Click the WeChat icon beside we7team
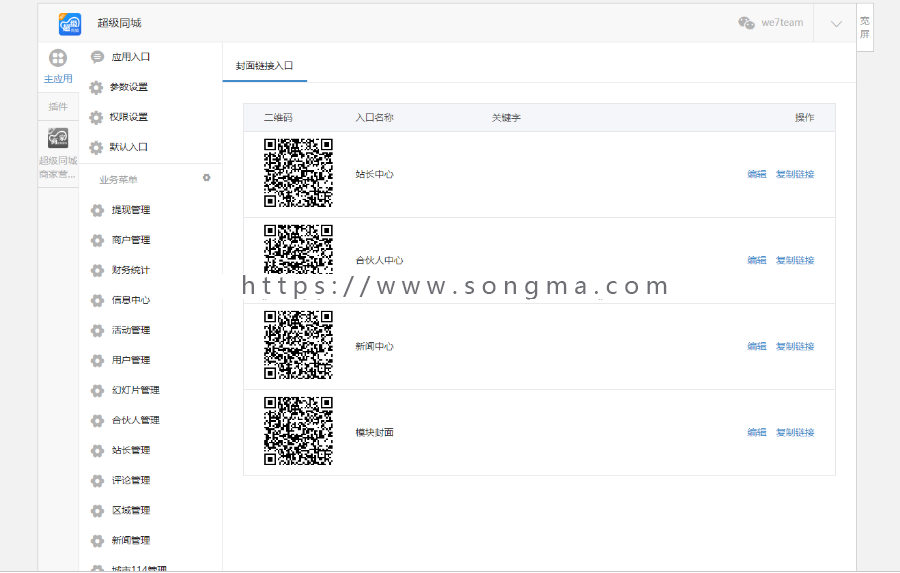900x573 pixels. [746, 23]
